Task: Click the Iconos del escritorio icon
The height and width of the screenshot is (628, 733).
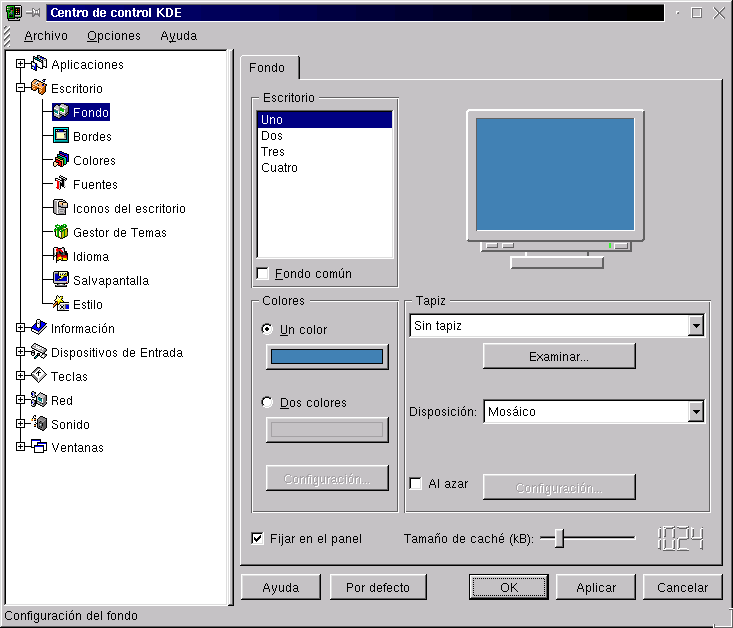Action: coord(60,209)
